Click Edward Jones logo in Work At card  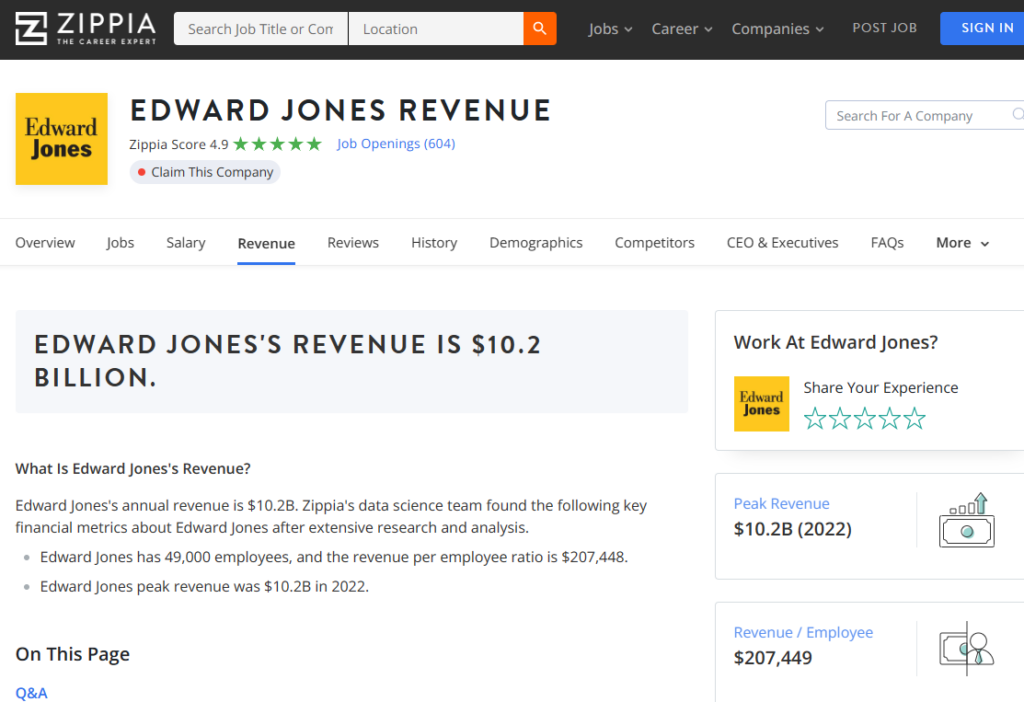(x=761, y=404)
